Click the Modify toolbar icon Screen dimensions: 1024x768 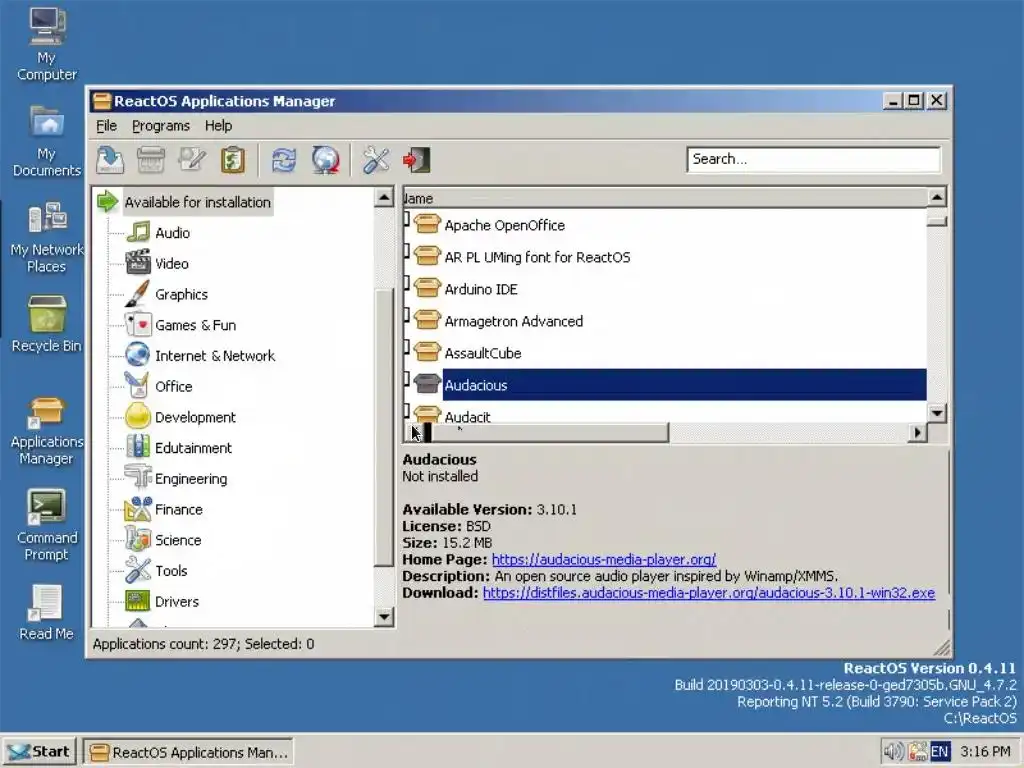click(191, 160)
